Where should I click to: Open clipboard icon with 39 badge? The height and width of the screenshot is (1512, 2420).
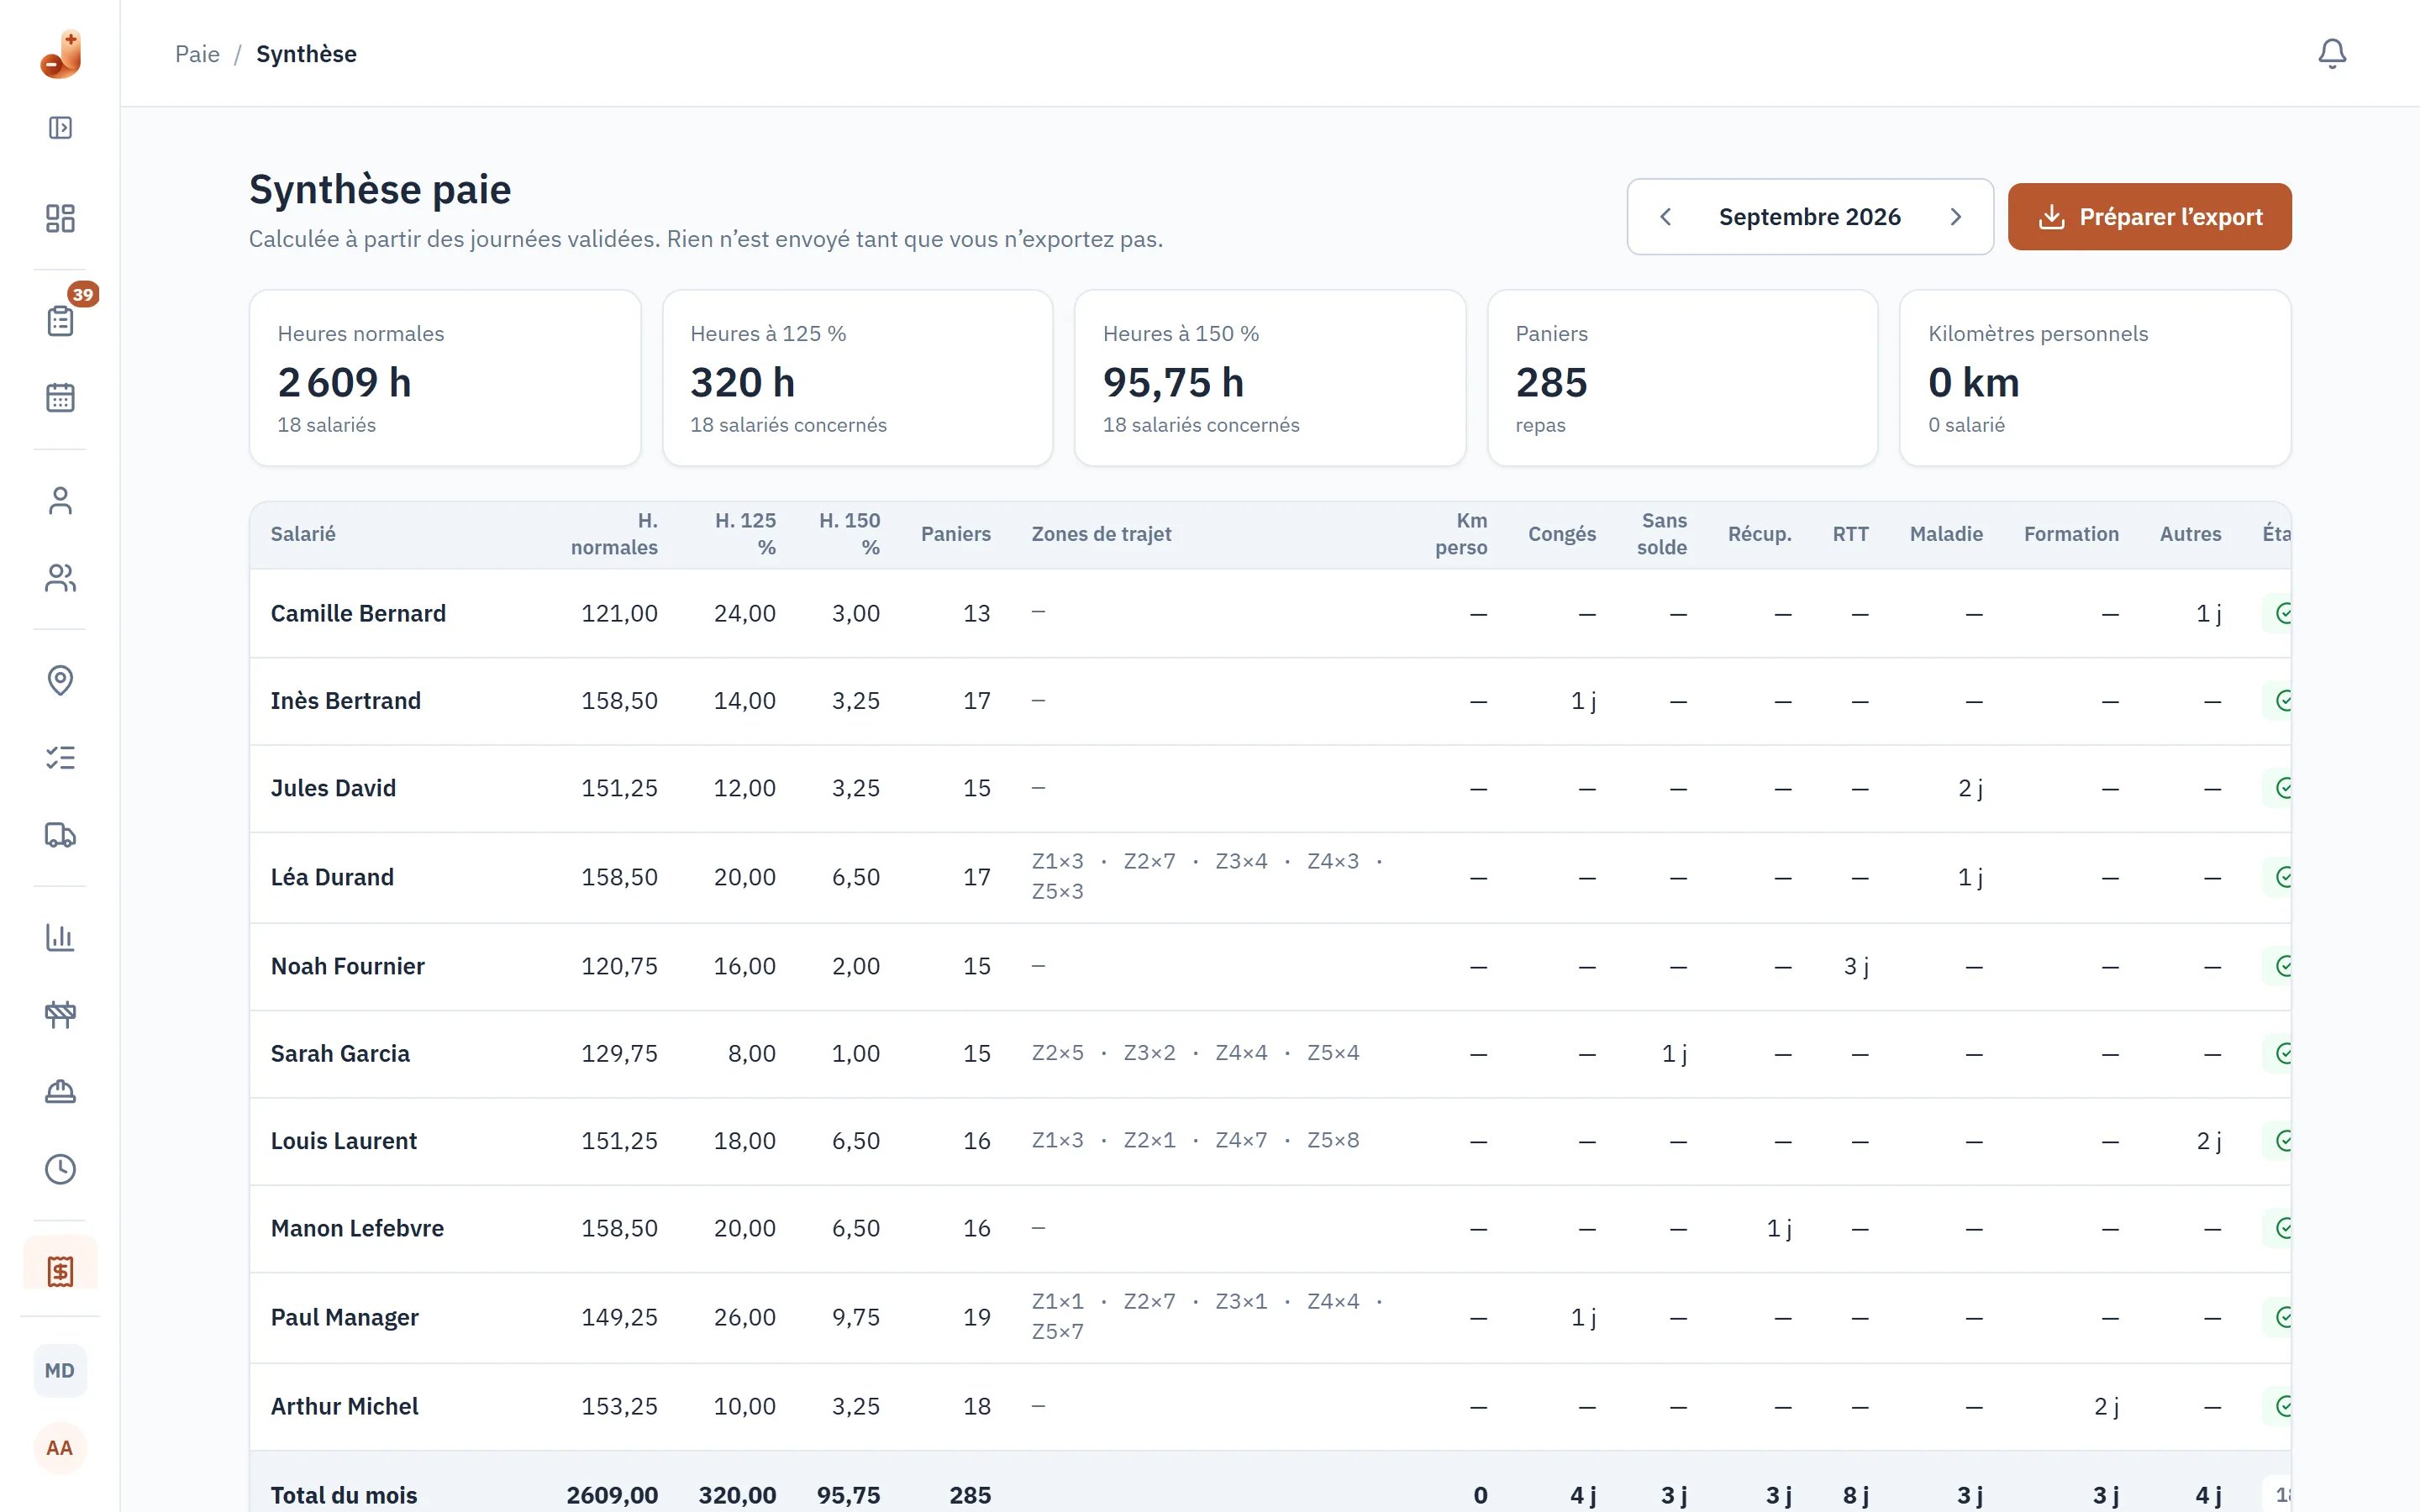[60, 320]
